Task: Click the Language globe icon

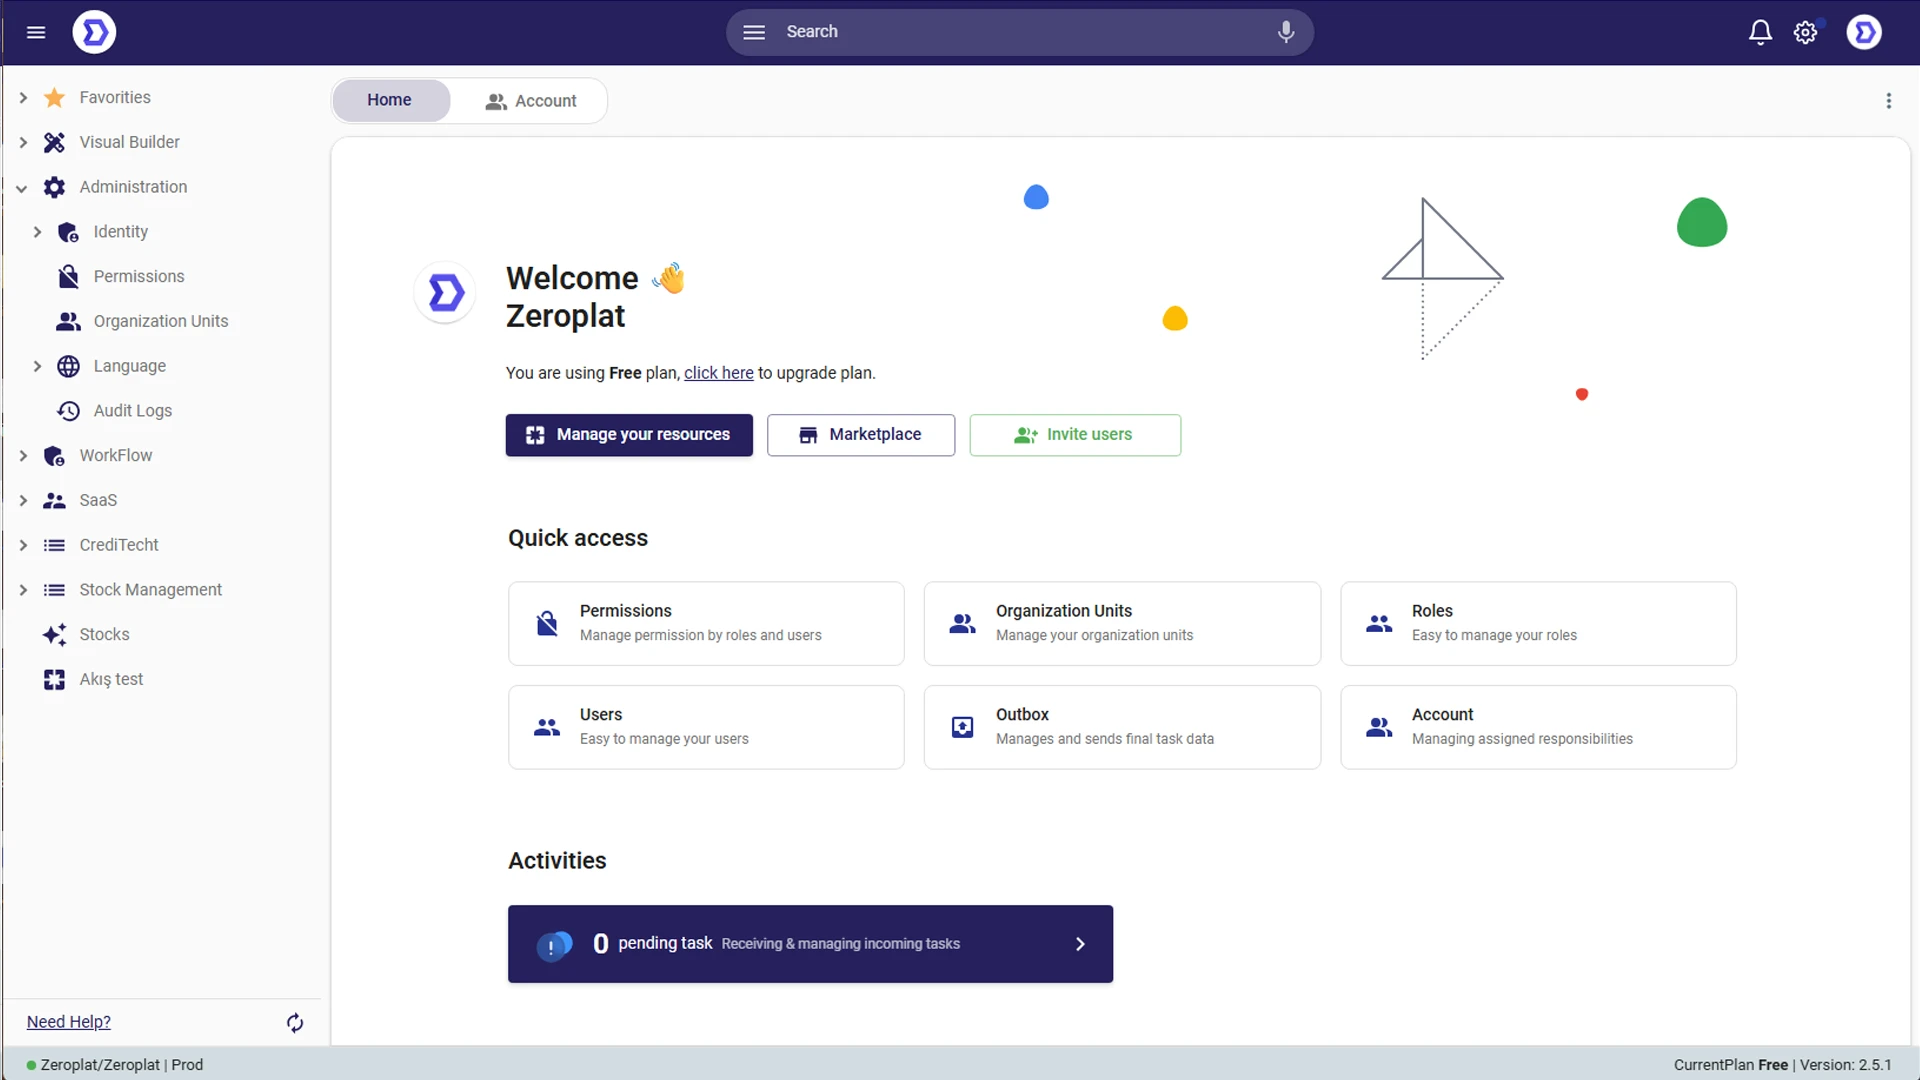Action: [68, 366]
